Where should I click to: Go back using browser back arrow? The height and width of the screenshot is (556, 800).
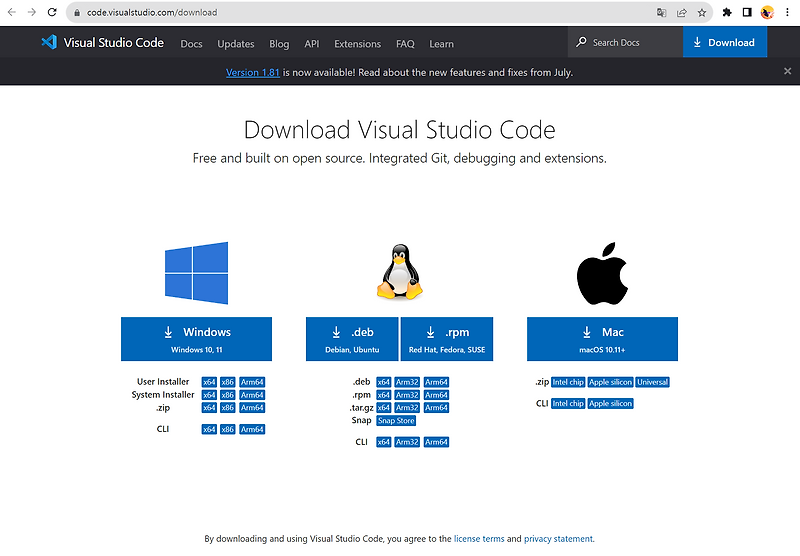[x=12, y=12]
